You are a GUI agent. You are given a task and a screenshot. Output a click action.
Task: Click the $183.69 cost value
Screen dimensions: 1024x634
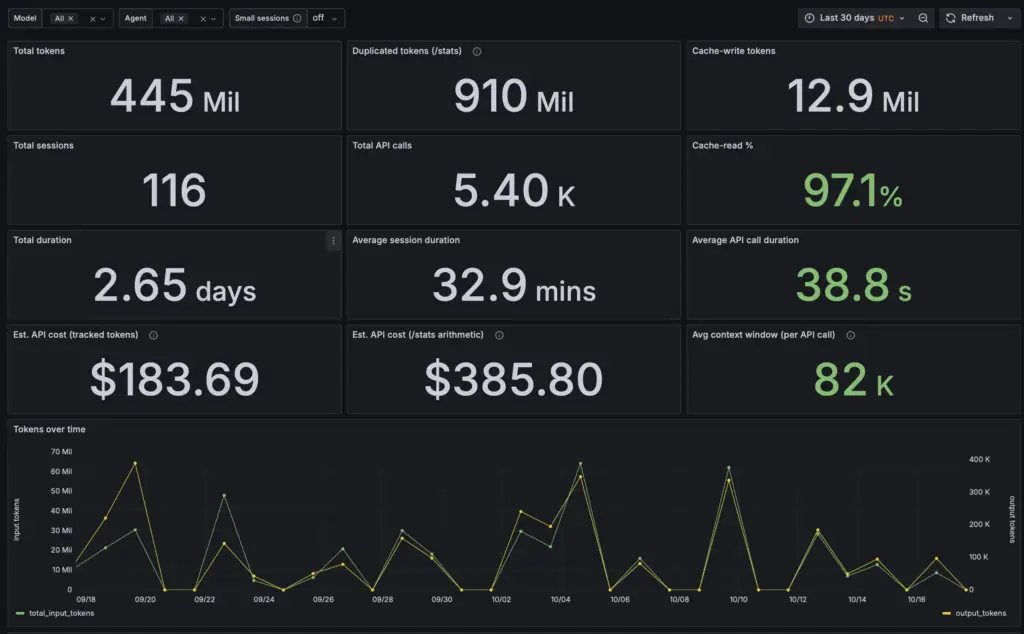[174, 379]
